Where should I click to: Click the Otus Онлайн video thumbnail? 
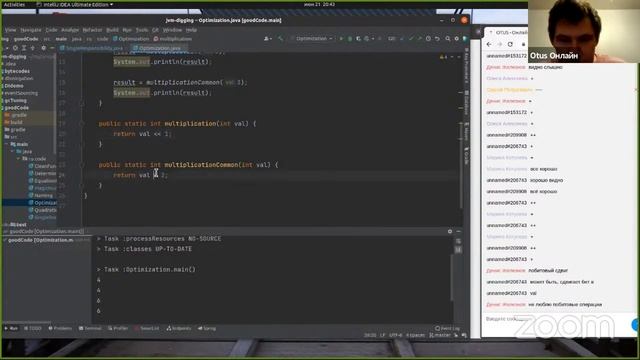584,31
